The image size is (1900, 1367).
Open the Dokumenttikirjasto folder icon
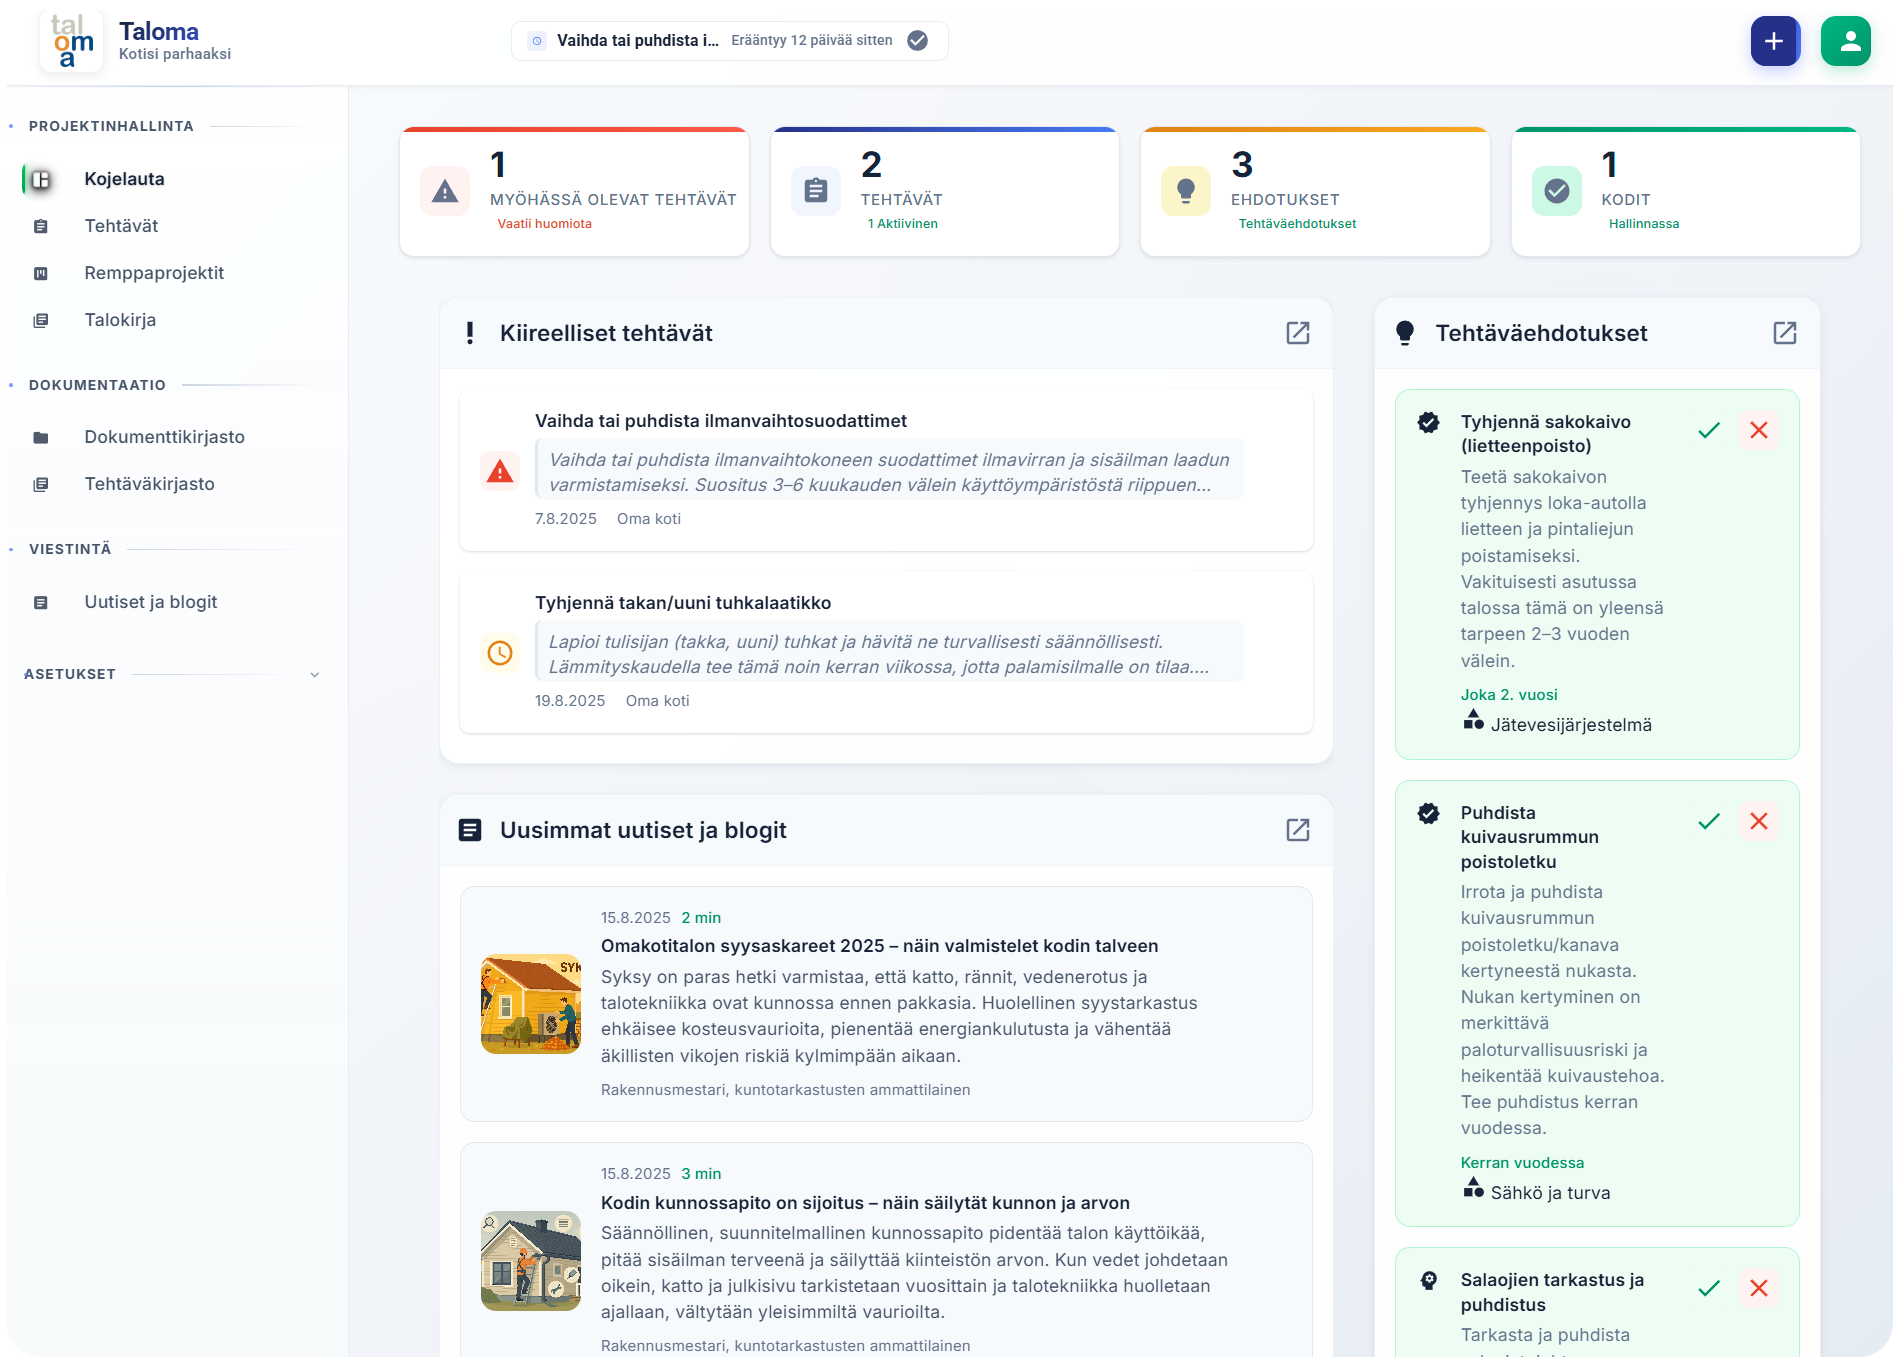[41, 436]
